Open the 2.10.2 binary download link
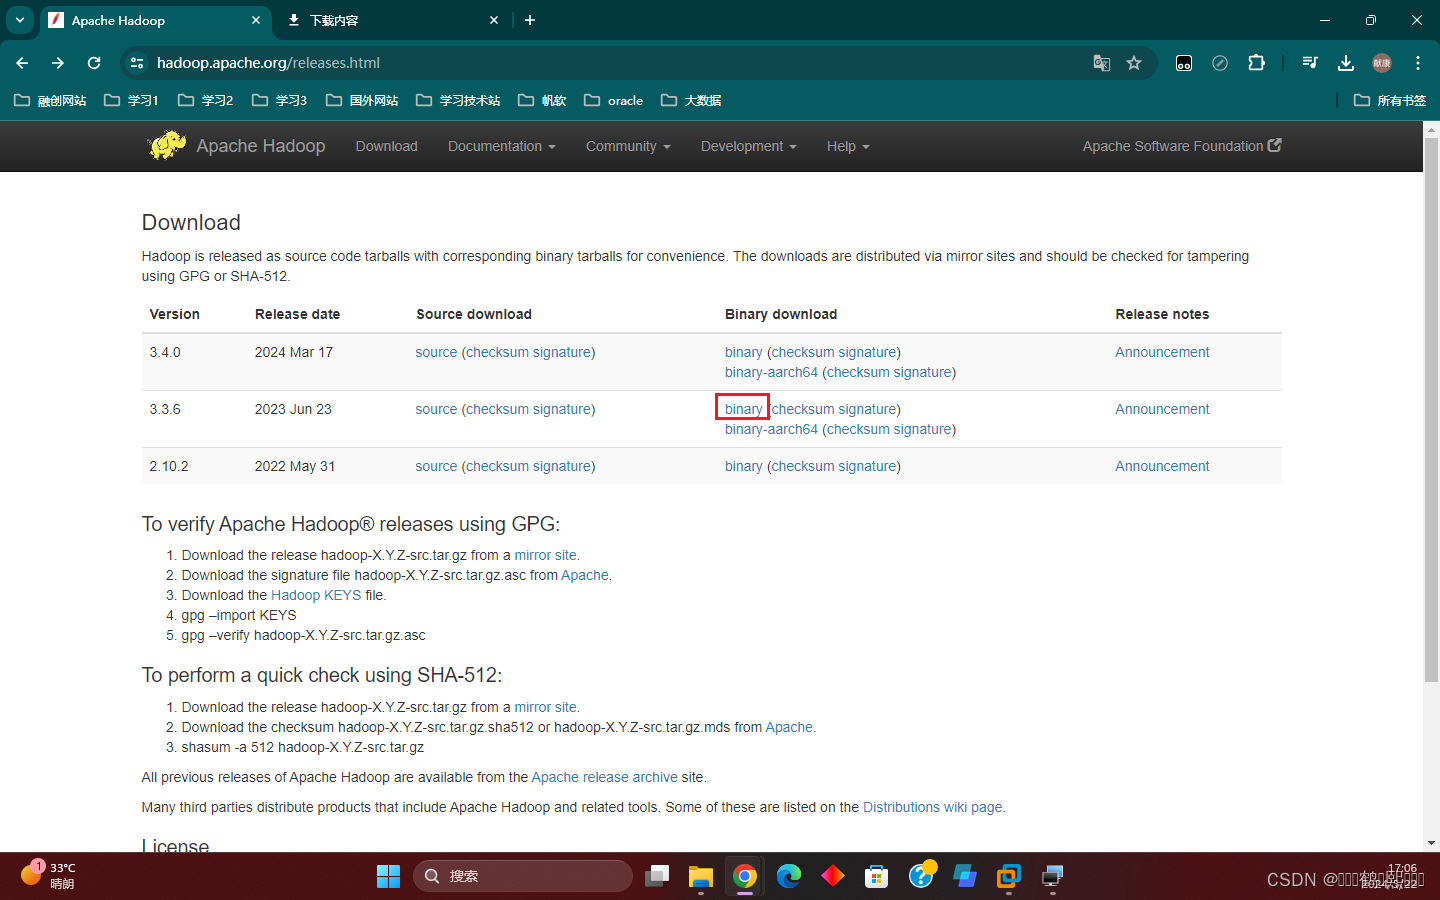 [x=743, y=466]
